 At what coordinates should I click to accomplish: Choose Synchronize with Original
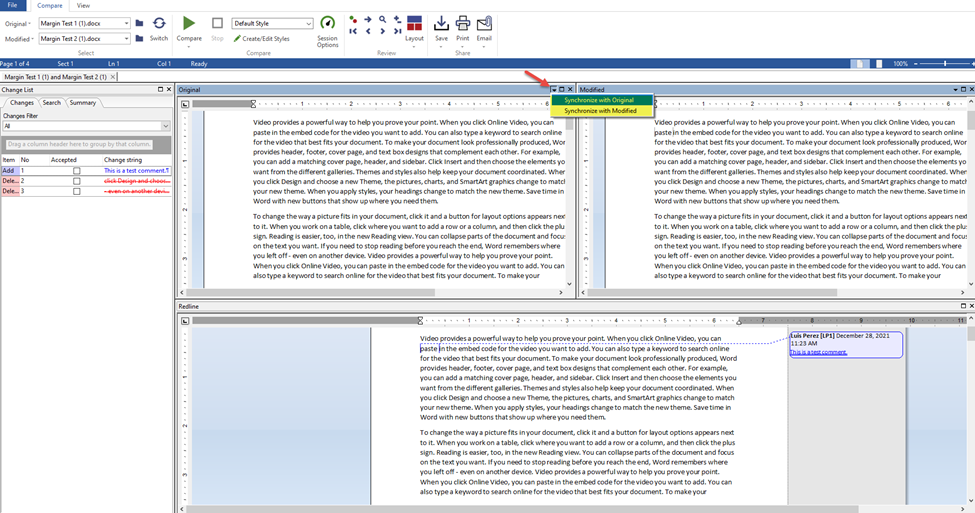click(x=601, y=100)
